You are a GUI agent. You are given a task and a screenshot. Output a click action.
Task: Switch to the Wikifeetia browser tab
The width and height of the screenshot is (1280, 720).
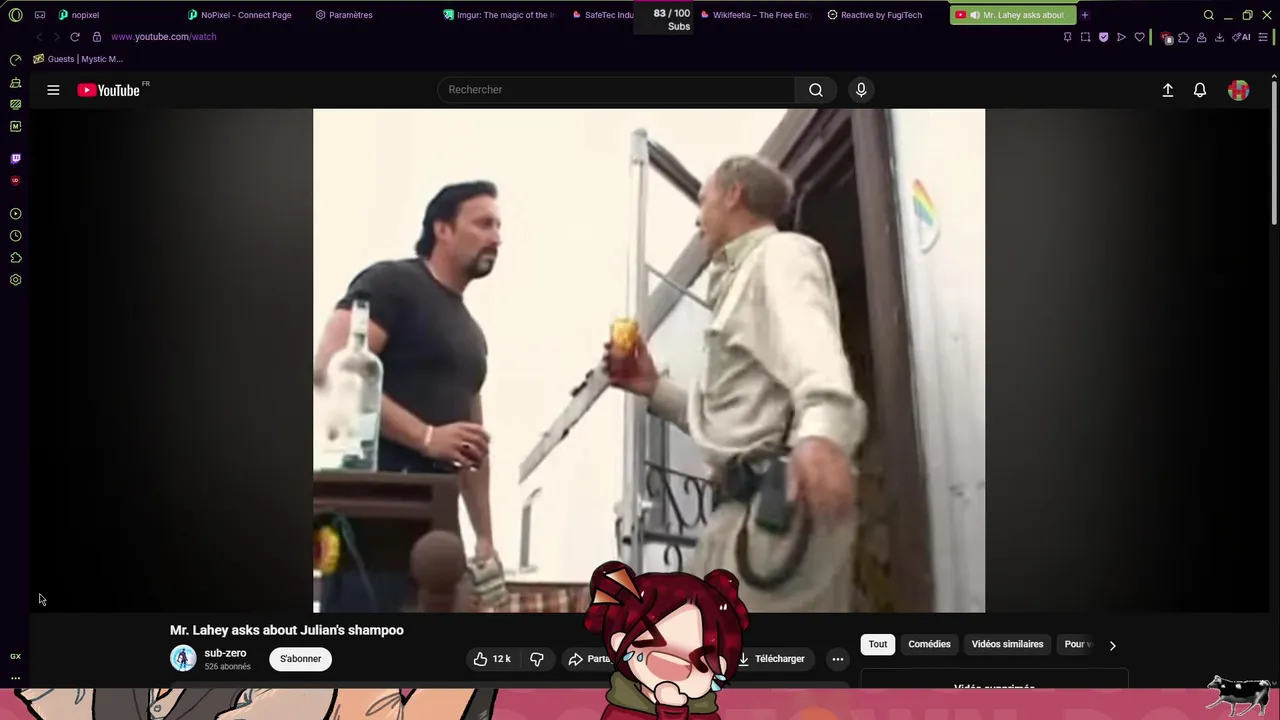762,15
